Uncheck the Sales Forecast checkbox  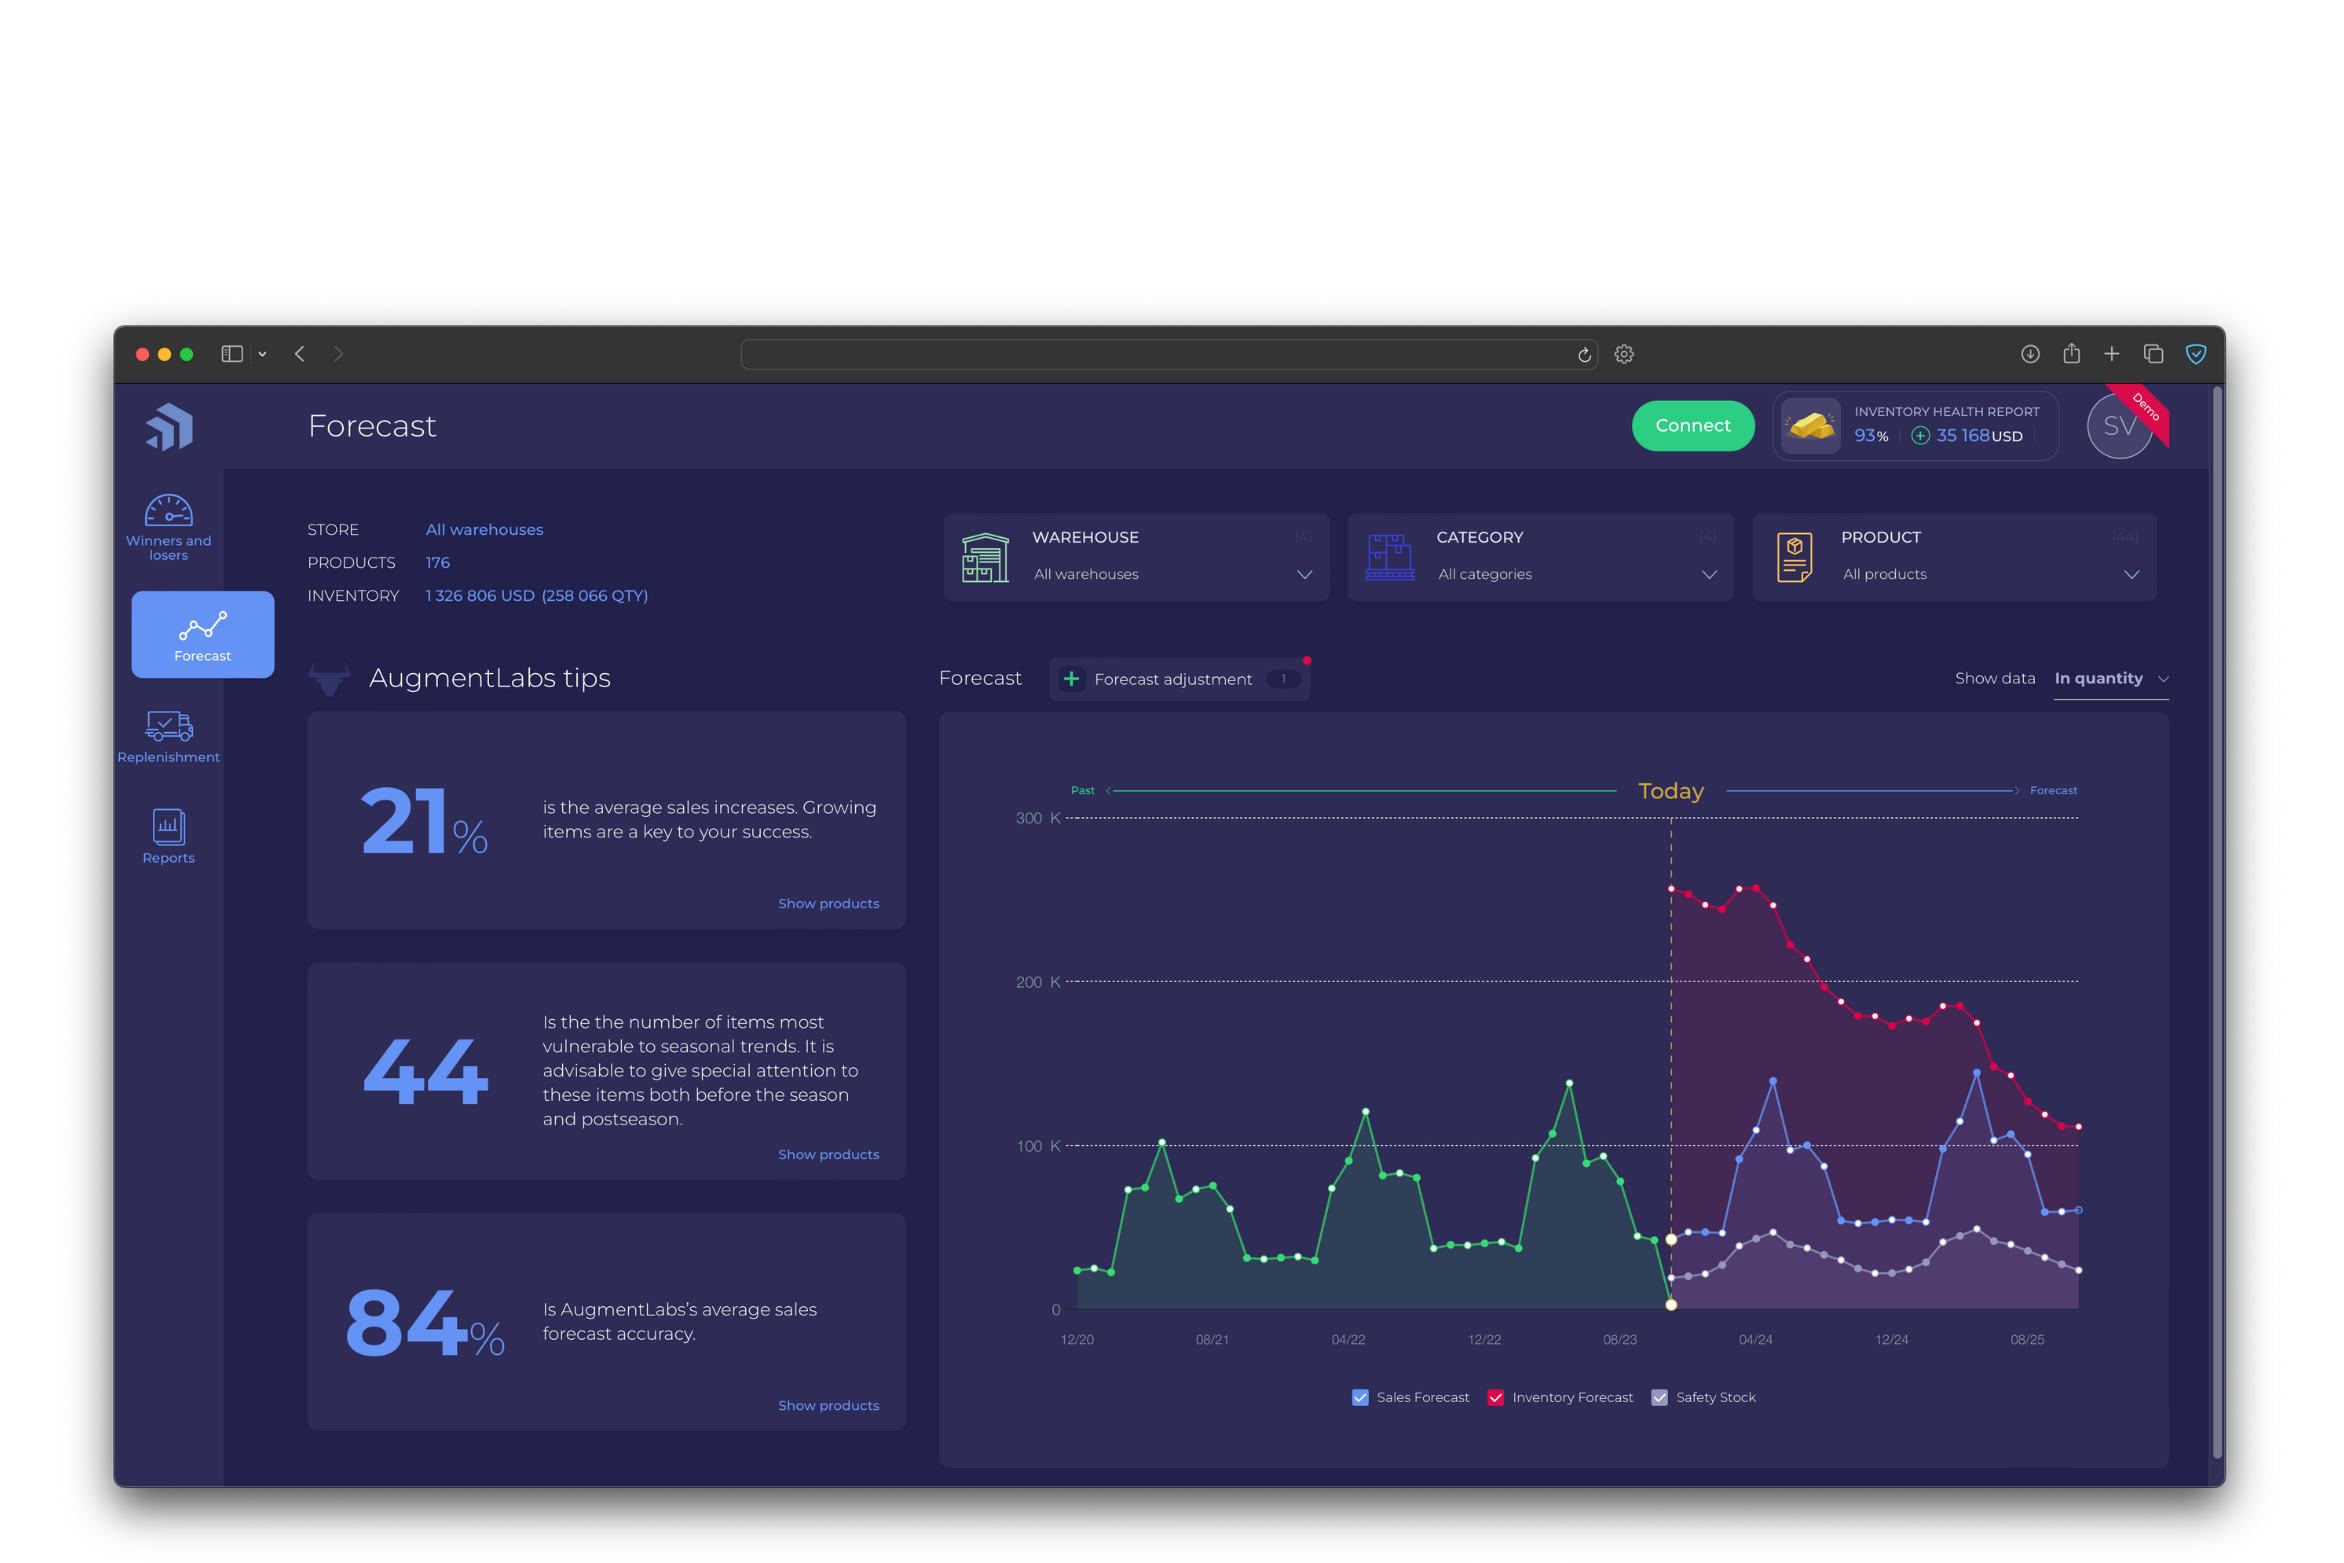[1360, 1397]
